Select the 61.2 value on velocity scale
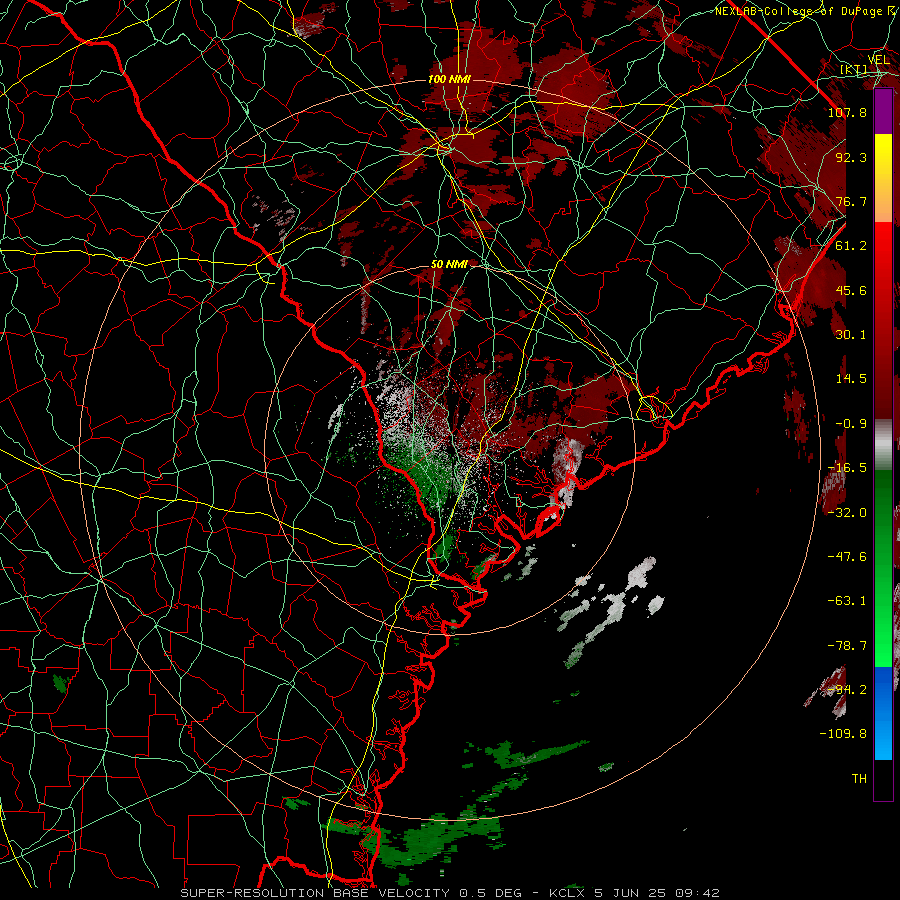Viewport: 900px width, 900px height. tap(851, 246)
